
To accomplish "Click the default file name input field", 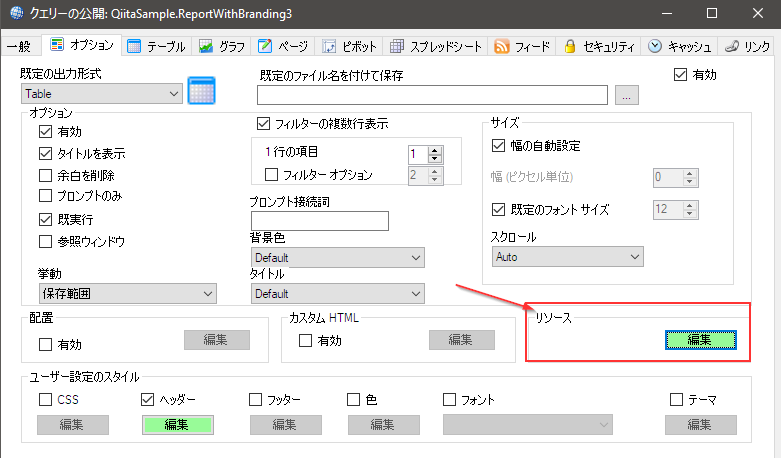I will [x=432, y=95].
